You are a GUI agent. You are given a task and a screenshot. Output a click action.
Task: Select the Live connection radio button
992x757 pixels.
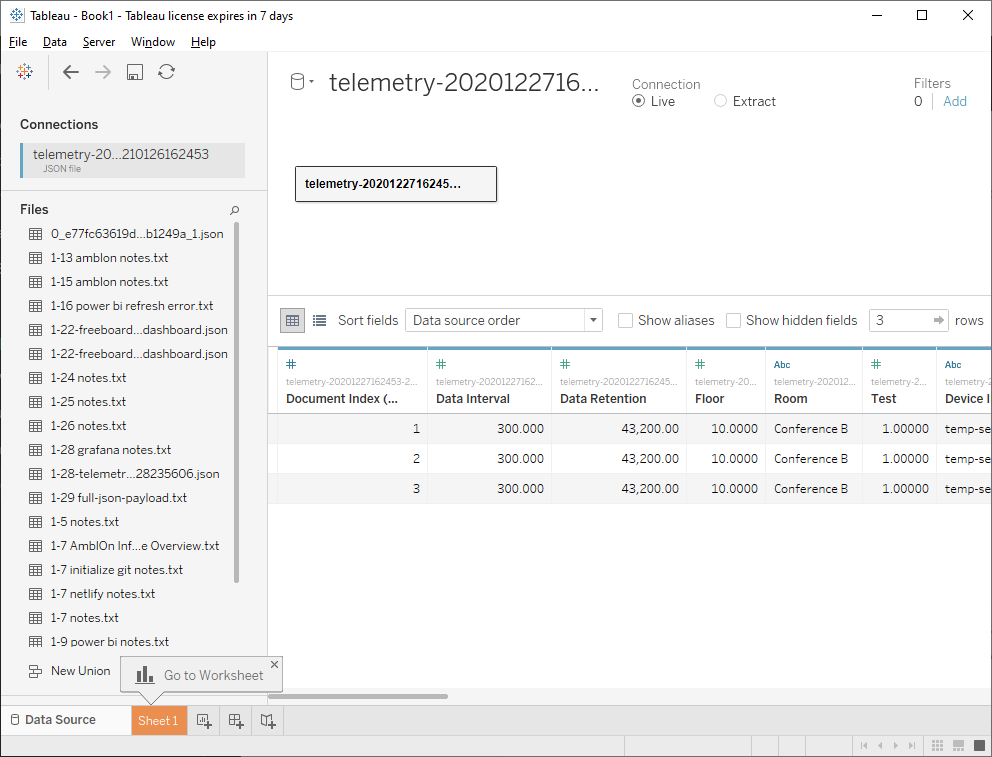pos(638,101)
